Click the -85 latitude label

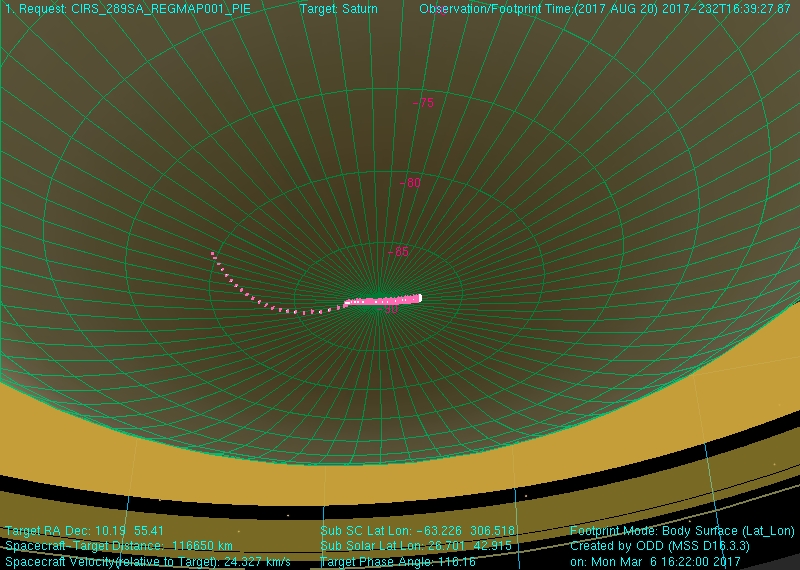pyautogui.click(x=398, y=252)
